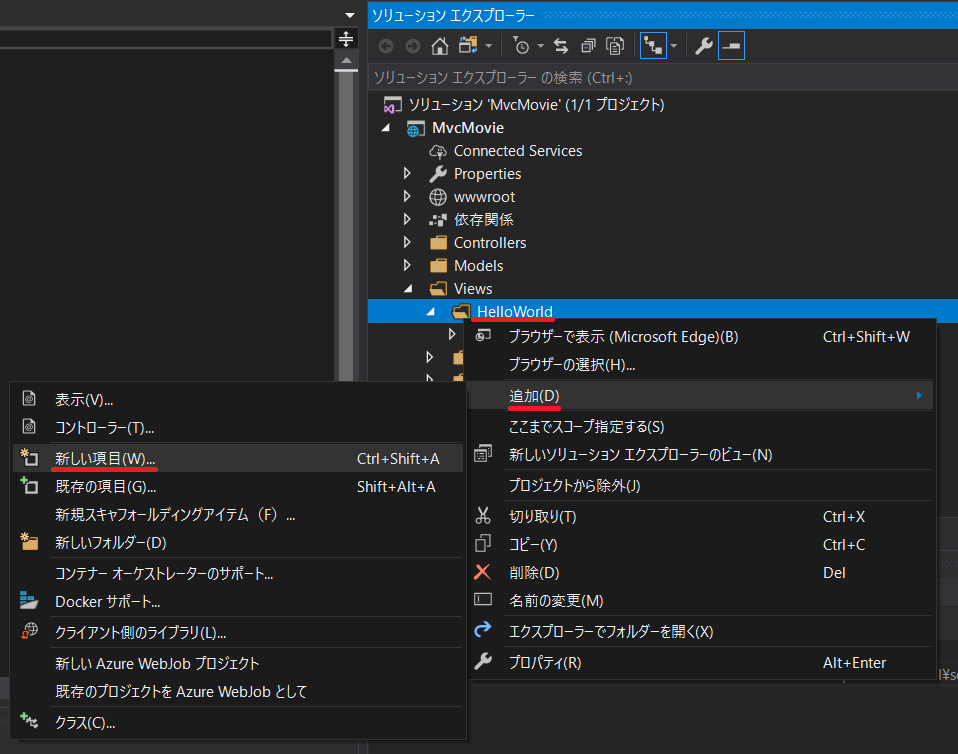Screen dimensions: 958x754
Task: Click the クラス(C)... class icon
Action: (x=29, y=721)
